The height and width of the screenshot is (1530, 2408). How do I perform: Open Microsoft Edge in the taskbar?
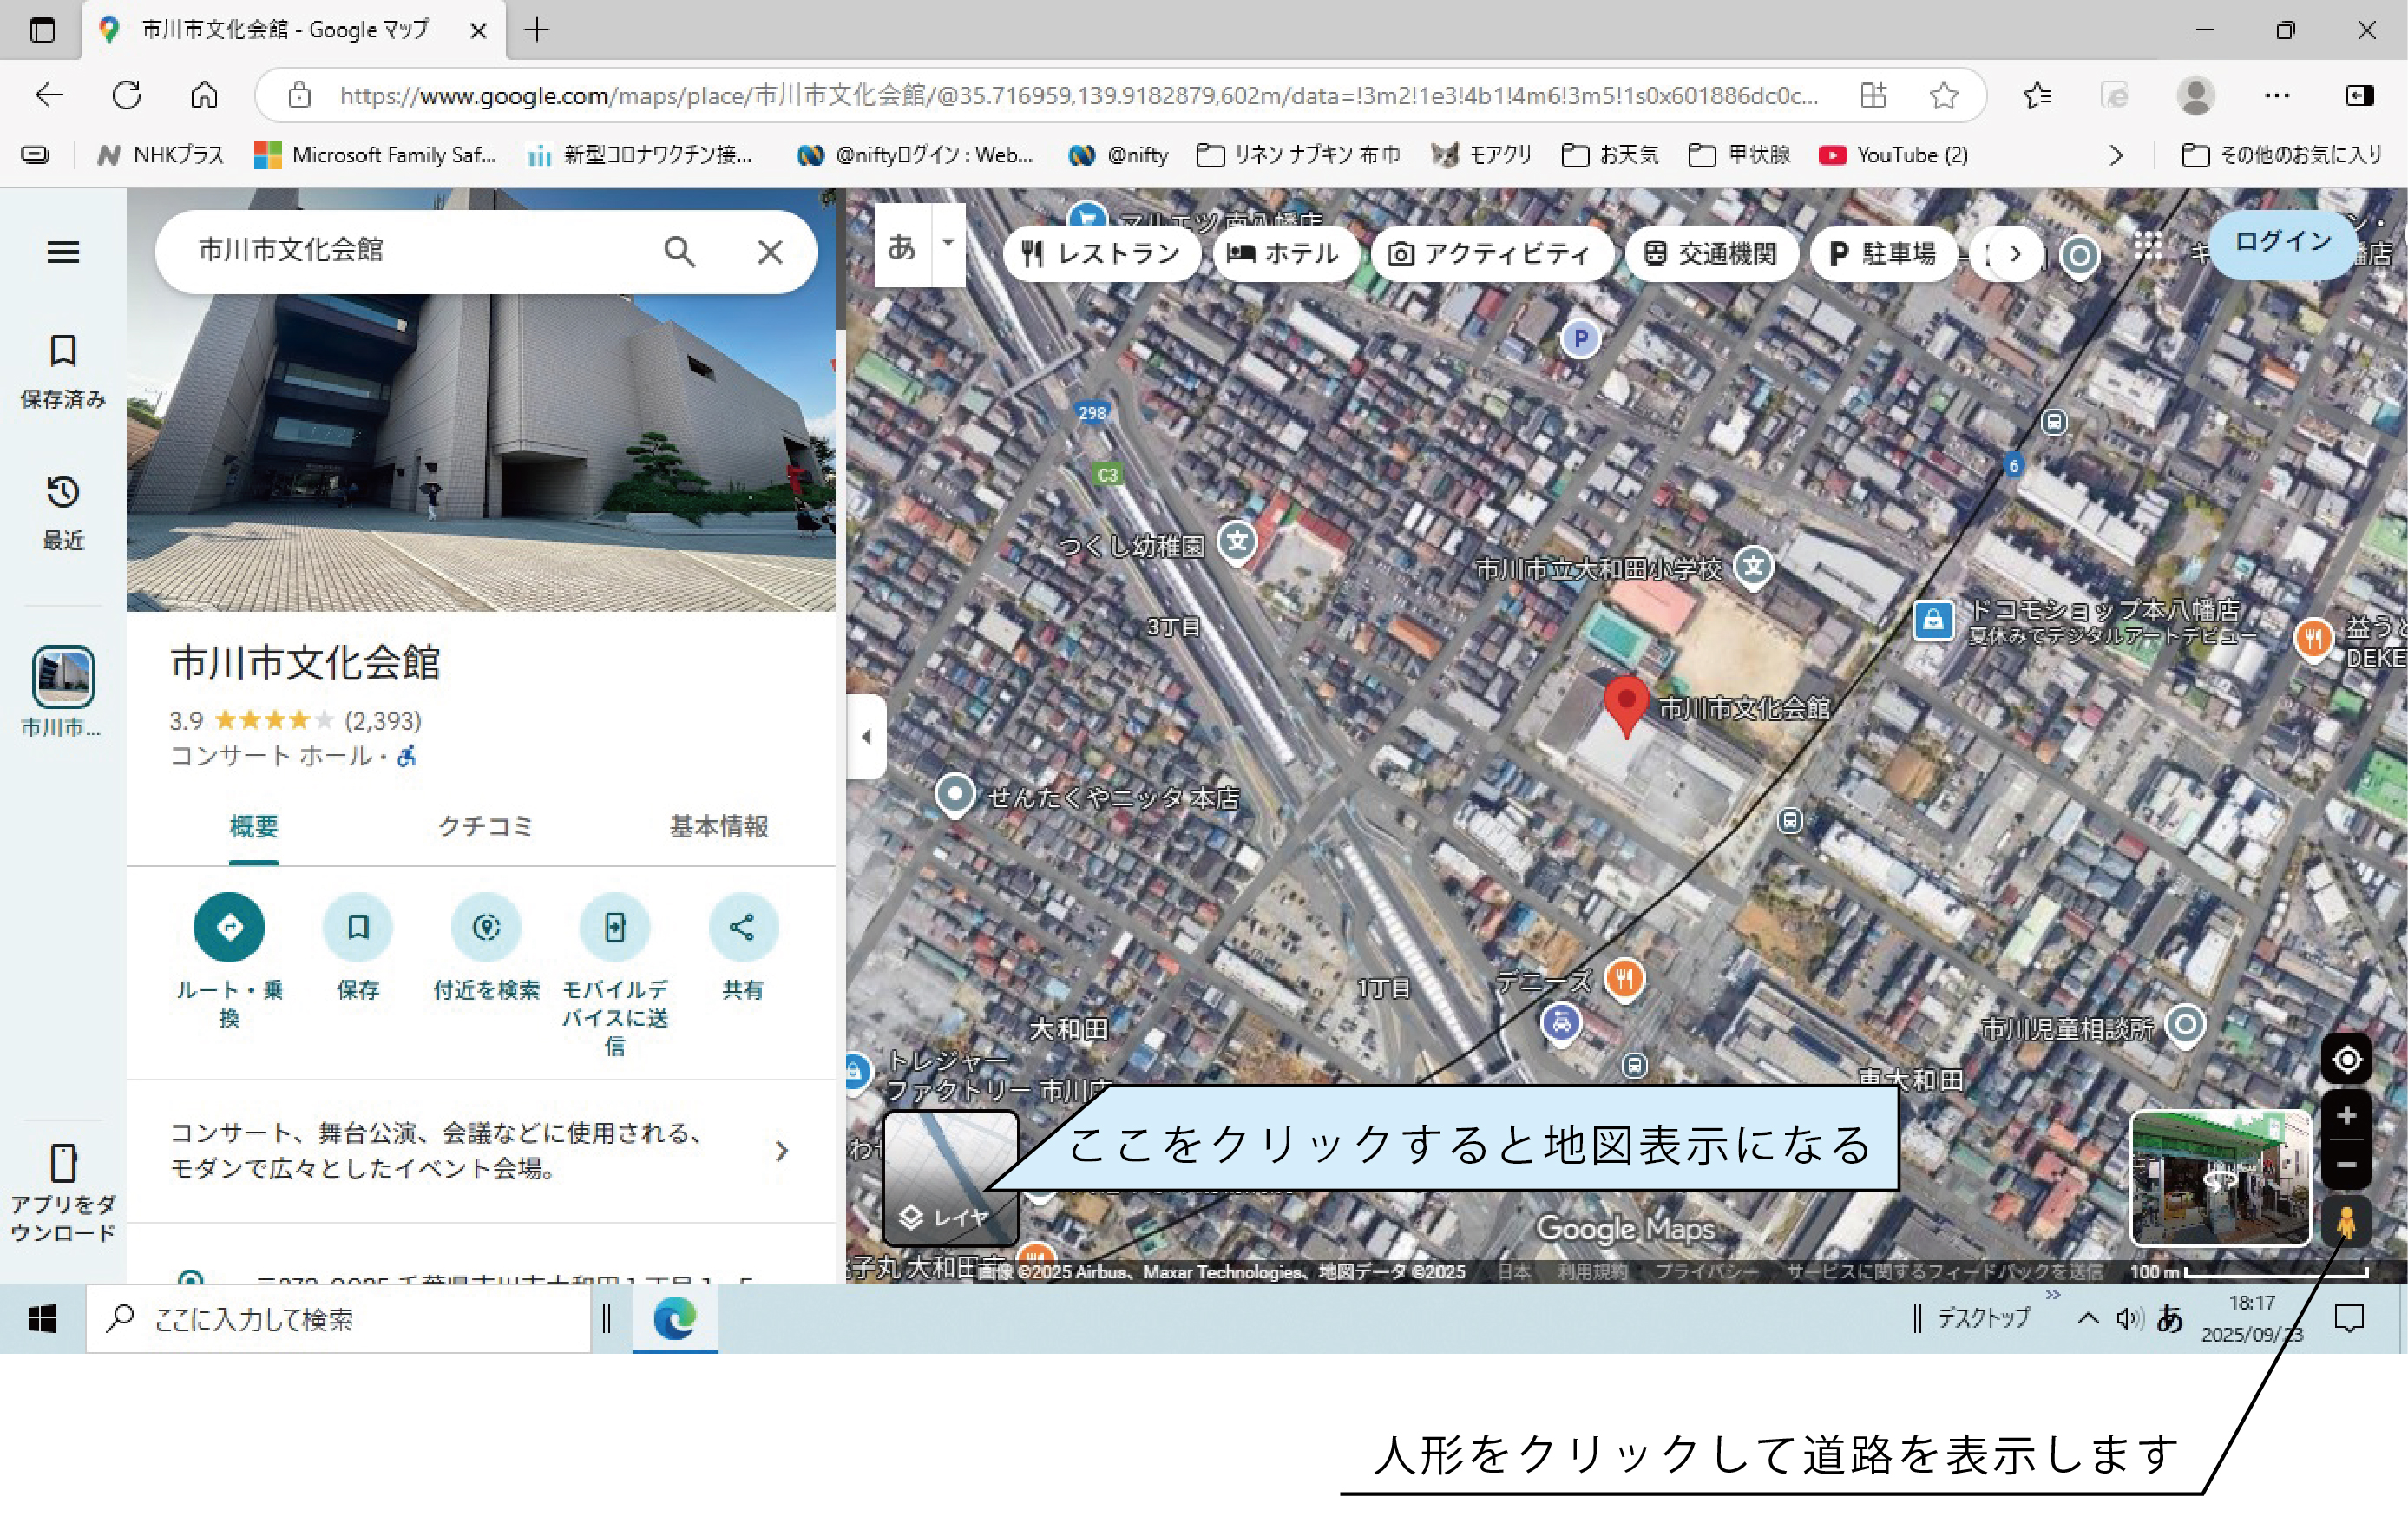coord(674,1319)
